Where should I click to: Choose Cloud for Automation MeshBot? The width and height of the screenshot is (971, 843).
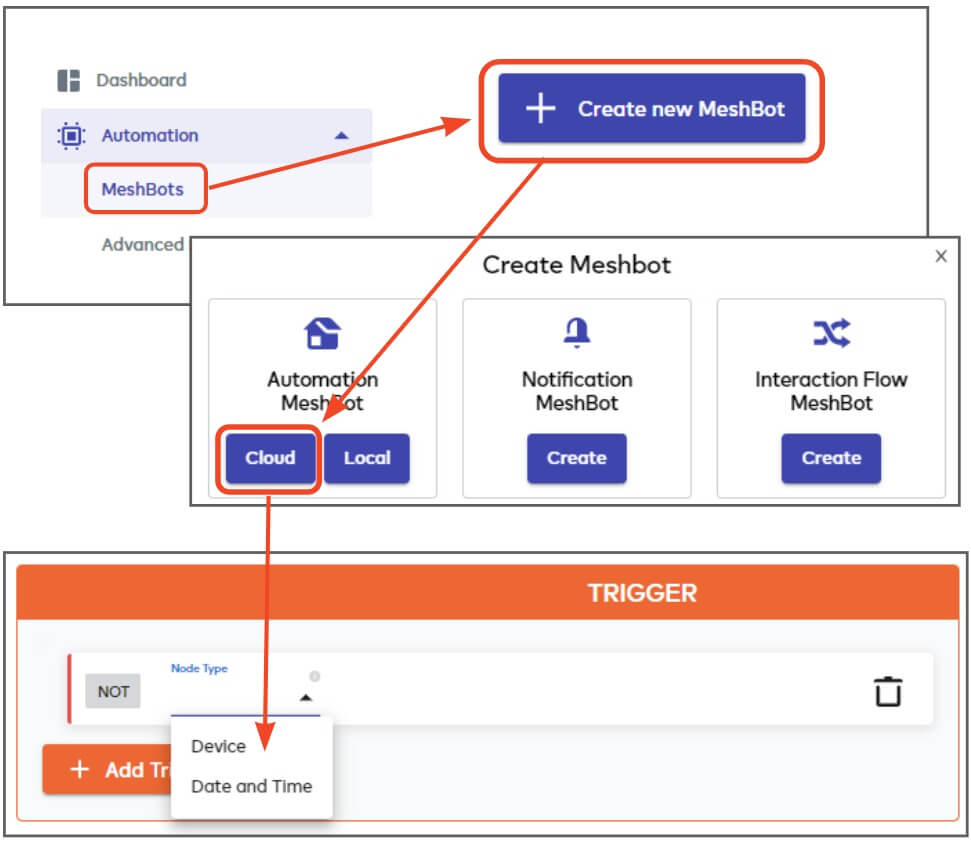270,458
